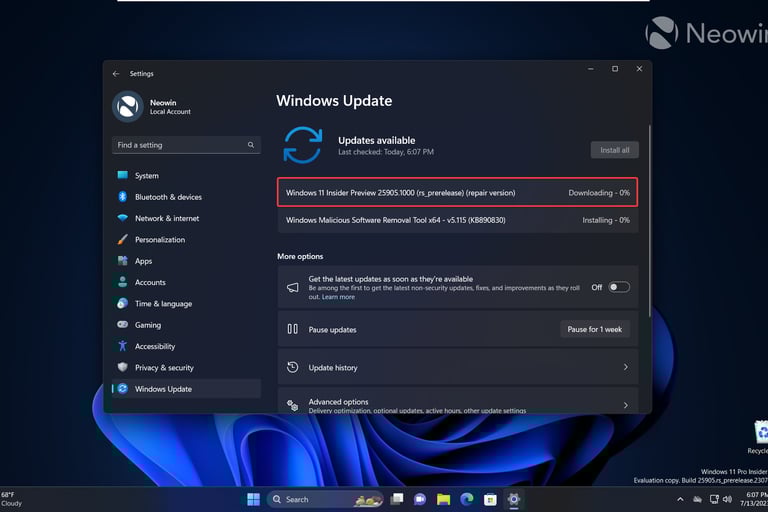The image size is (768, 512).
Task: Click the Windows Update sidebar sync icon
Action: click(122, 389)
